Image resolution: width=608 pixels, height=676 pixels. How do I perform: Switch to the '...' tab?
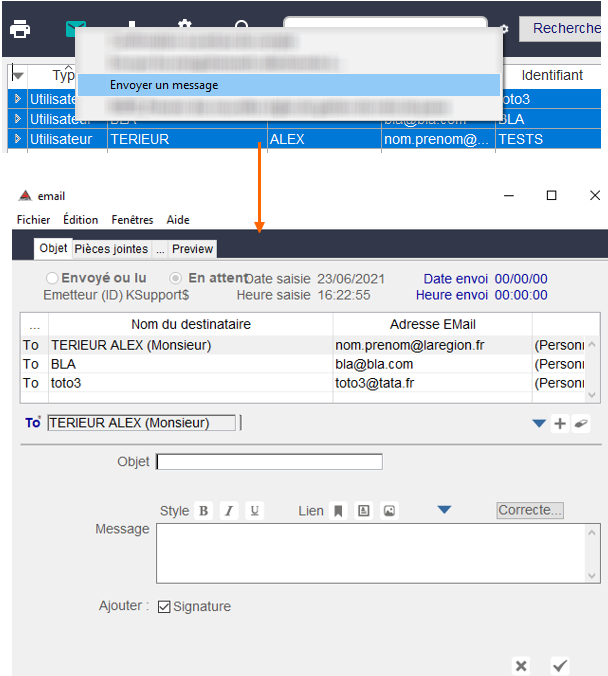point(160,249)
